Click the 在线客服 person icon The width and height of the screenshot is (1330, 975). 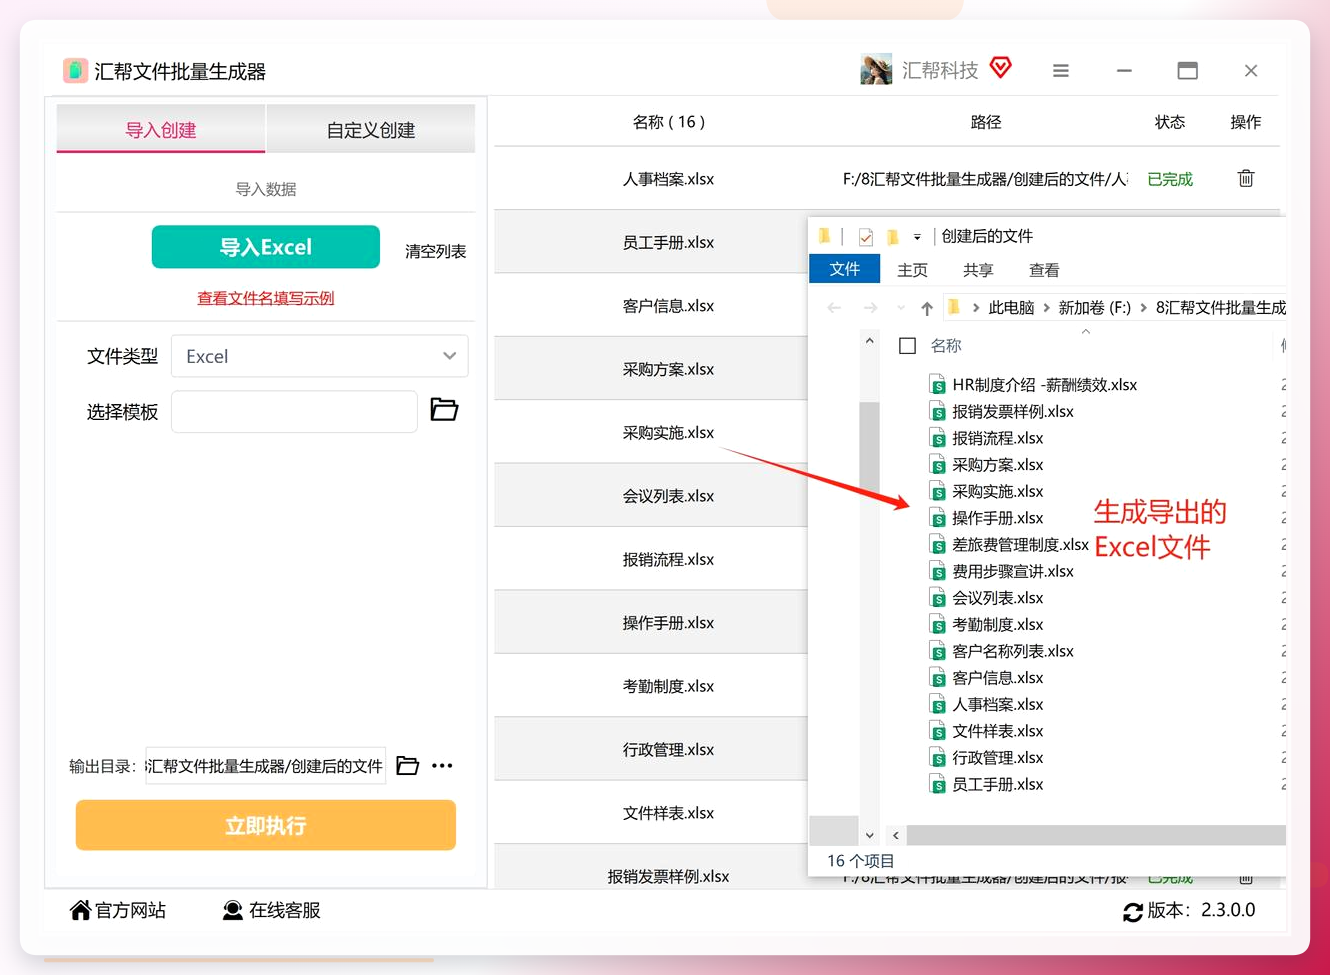pyautogui.click(x=232, y=910)
